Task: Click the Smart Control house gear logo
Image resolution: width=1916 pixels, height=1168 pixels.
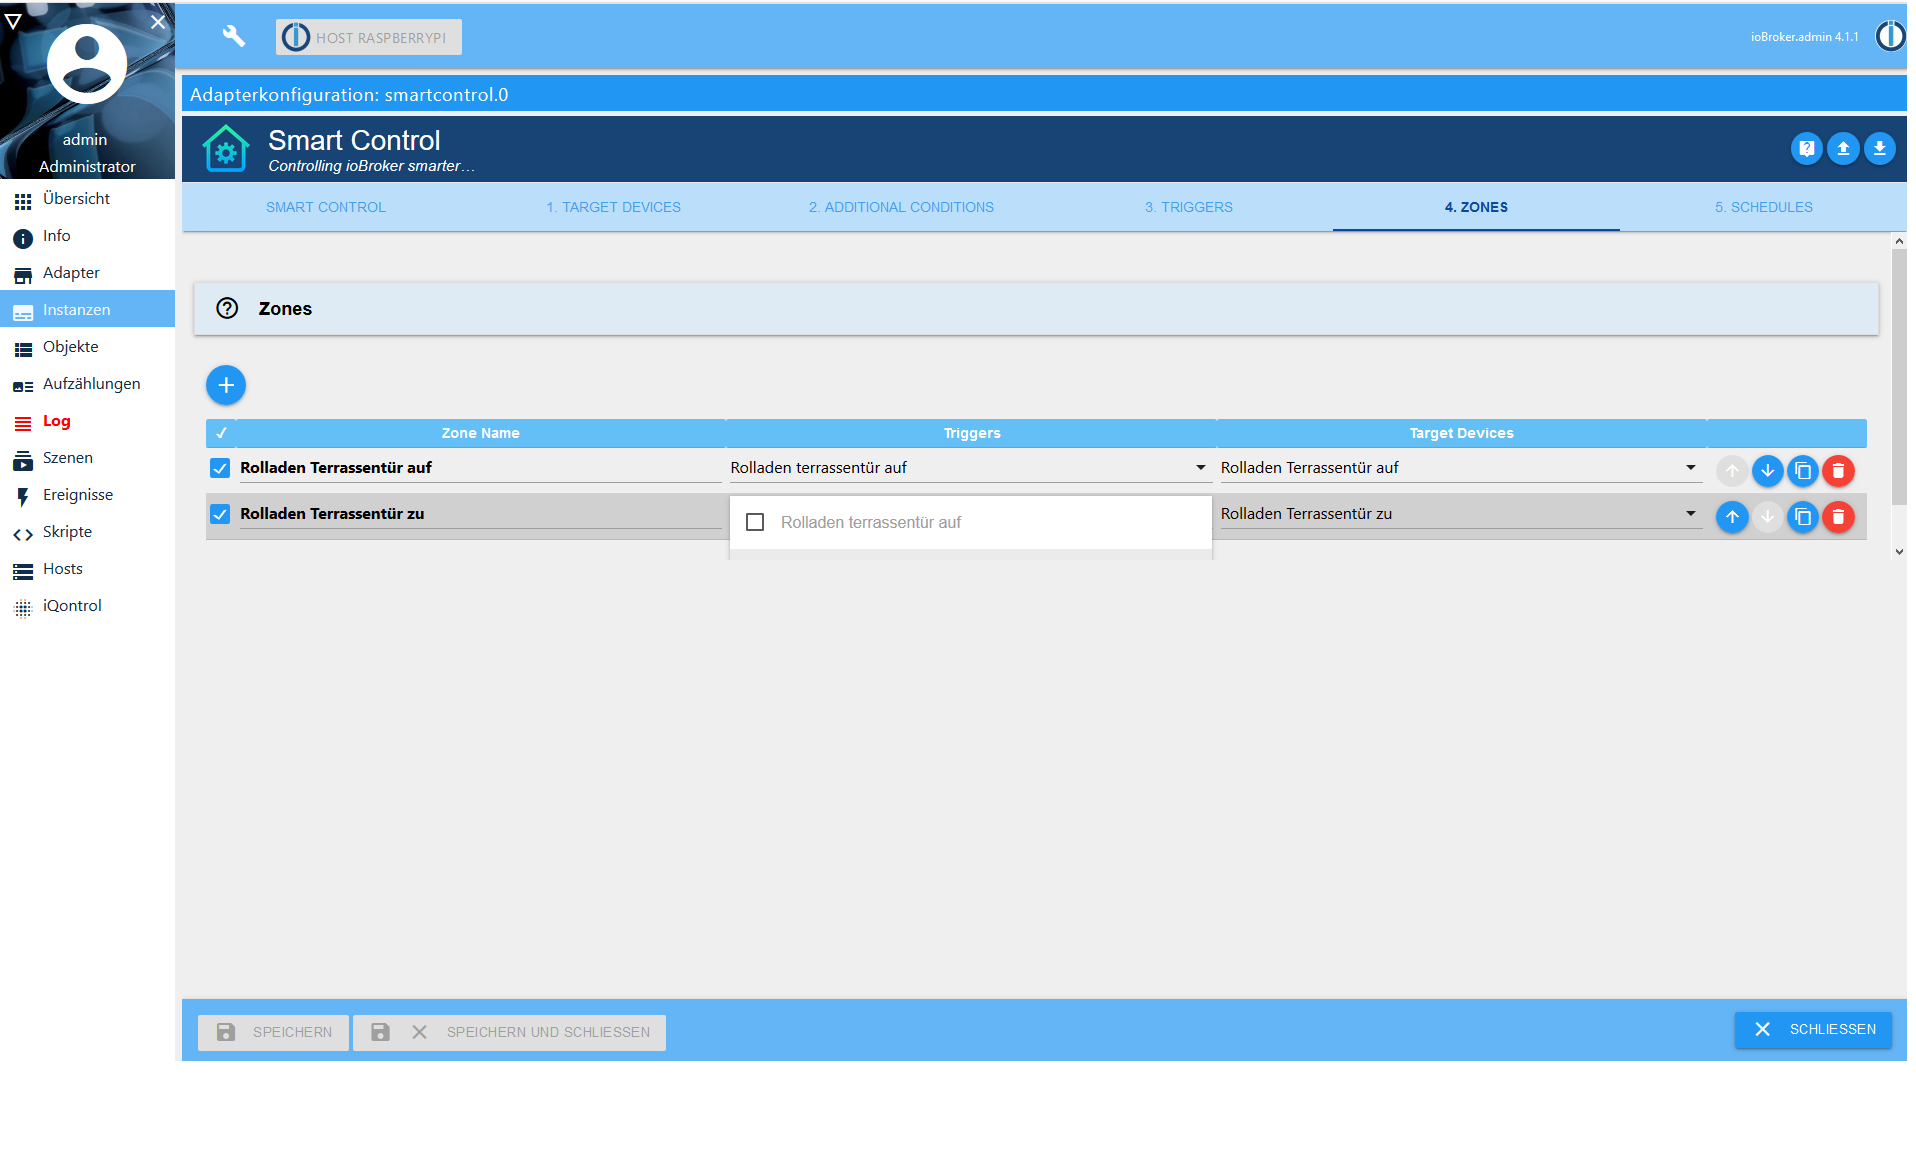Action: pos(226,149)
